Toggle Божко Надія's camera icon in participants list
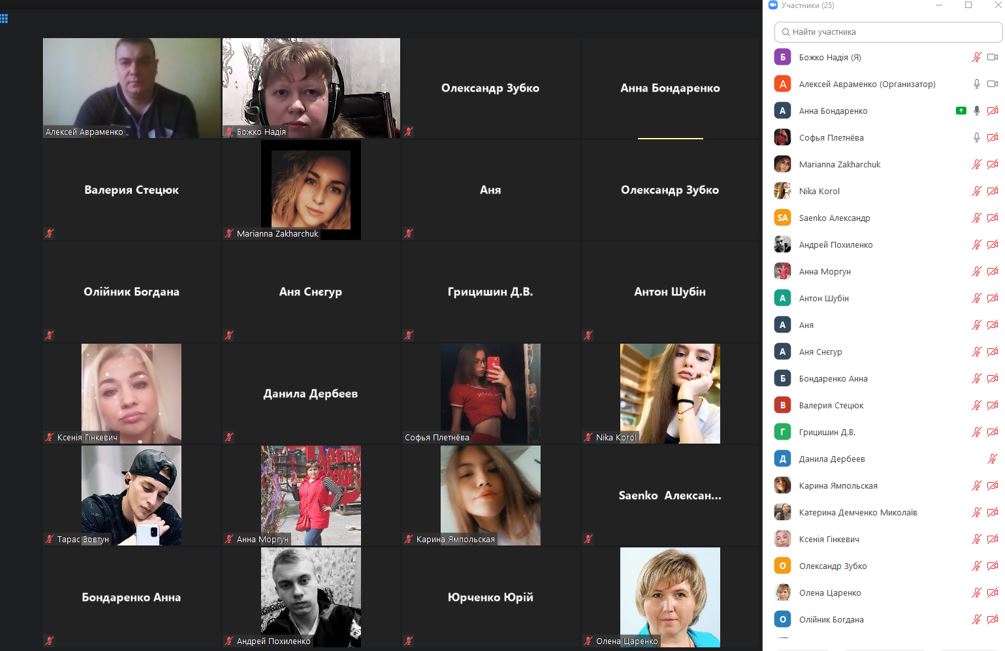The width and height of the screenshot is (1005, 651). point(993,57)
